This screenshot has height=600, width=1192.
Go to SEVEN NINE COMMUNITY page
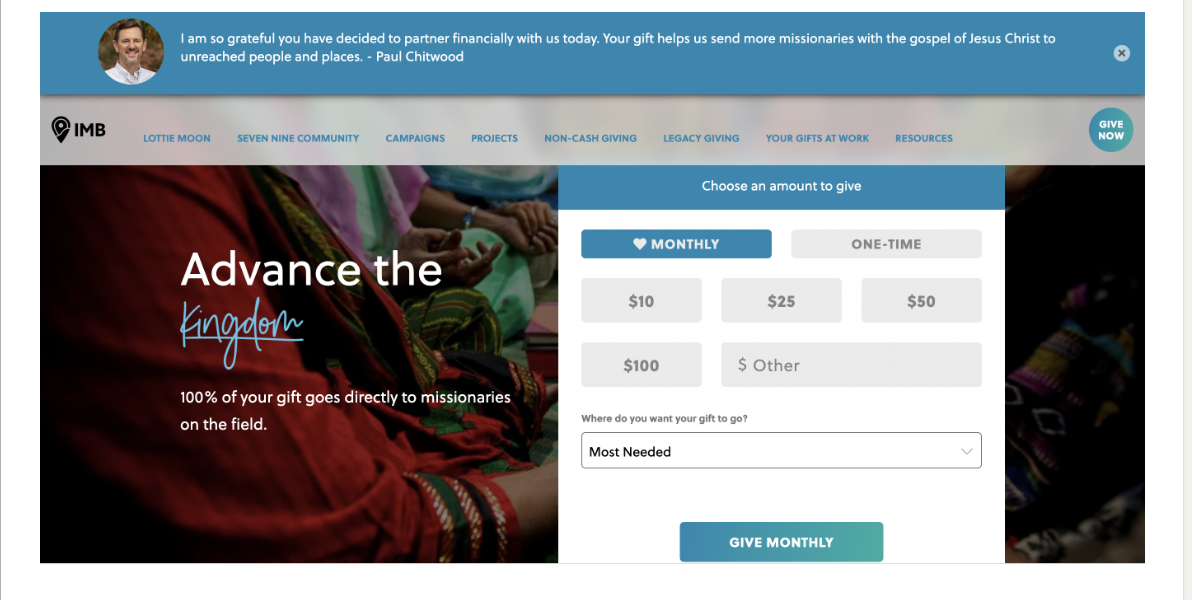[x=298, y=138]
